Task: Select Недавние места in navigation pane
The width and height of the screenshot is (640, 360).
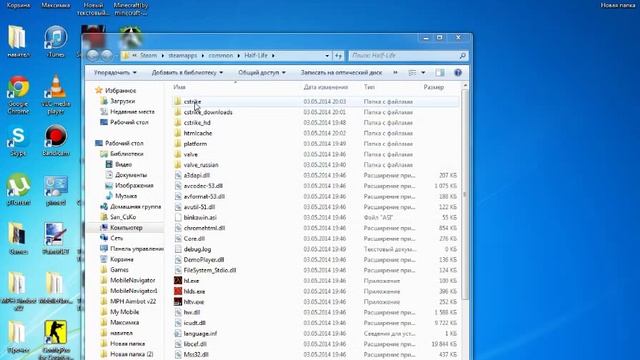Action: [x=132, y=112]
